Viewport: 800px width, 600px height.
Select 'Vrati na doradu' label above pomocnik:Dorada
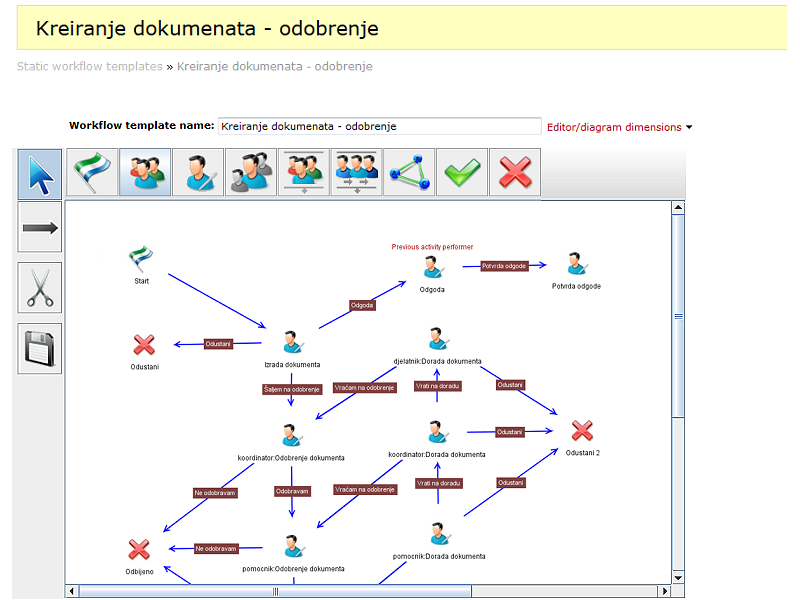(x=439, y=483)
